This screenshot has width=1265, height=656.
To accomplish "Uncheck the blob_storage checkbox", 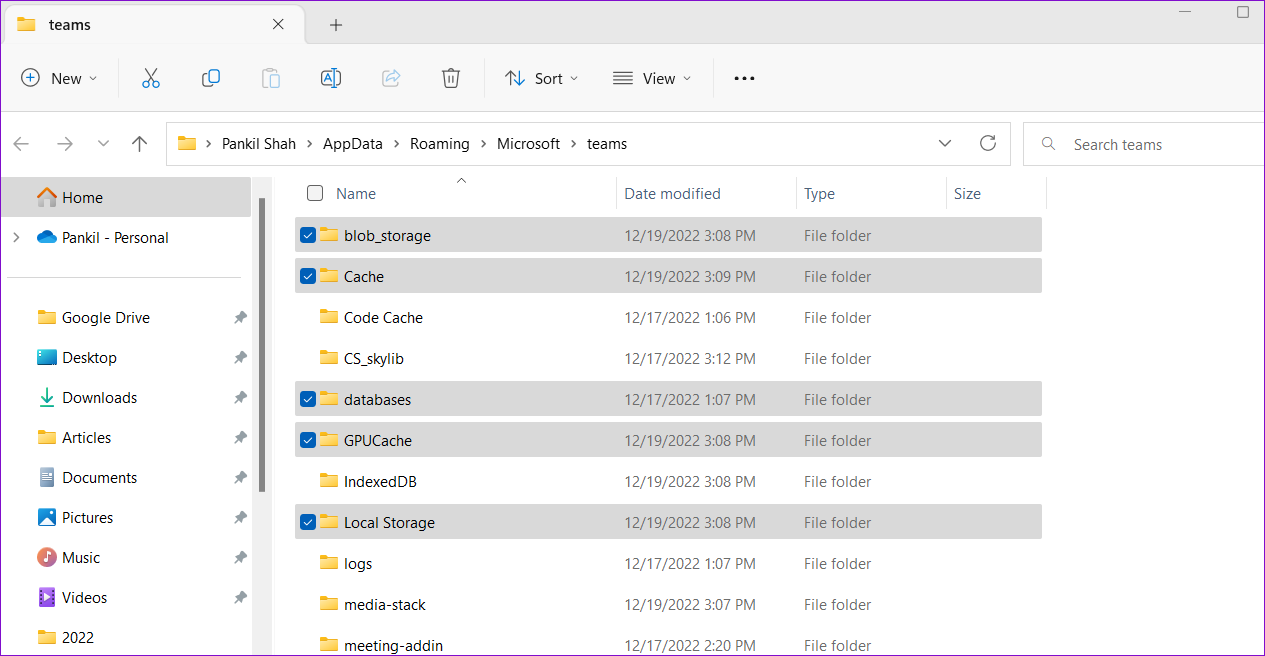I will (x=308, y=235).
